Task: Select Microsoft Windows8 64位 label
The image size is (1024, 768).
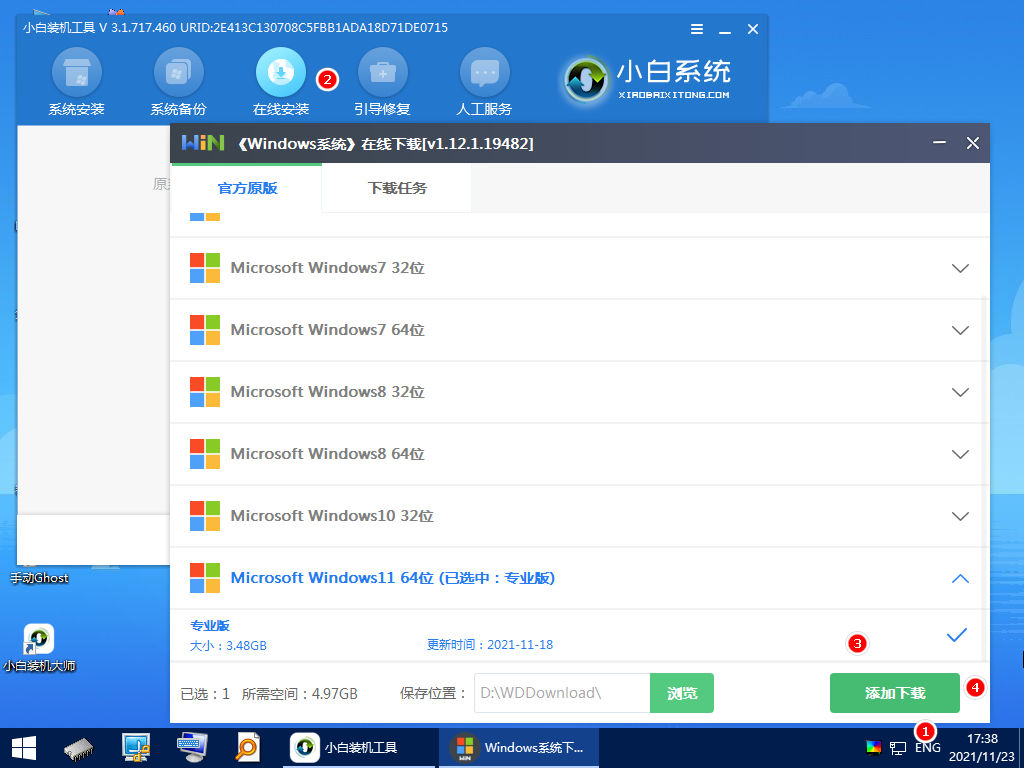Action: coord(327,454)
